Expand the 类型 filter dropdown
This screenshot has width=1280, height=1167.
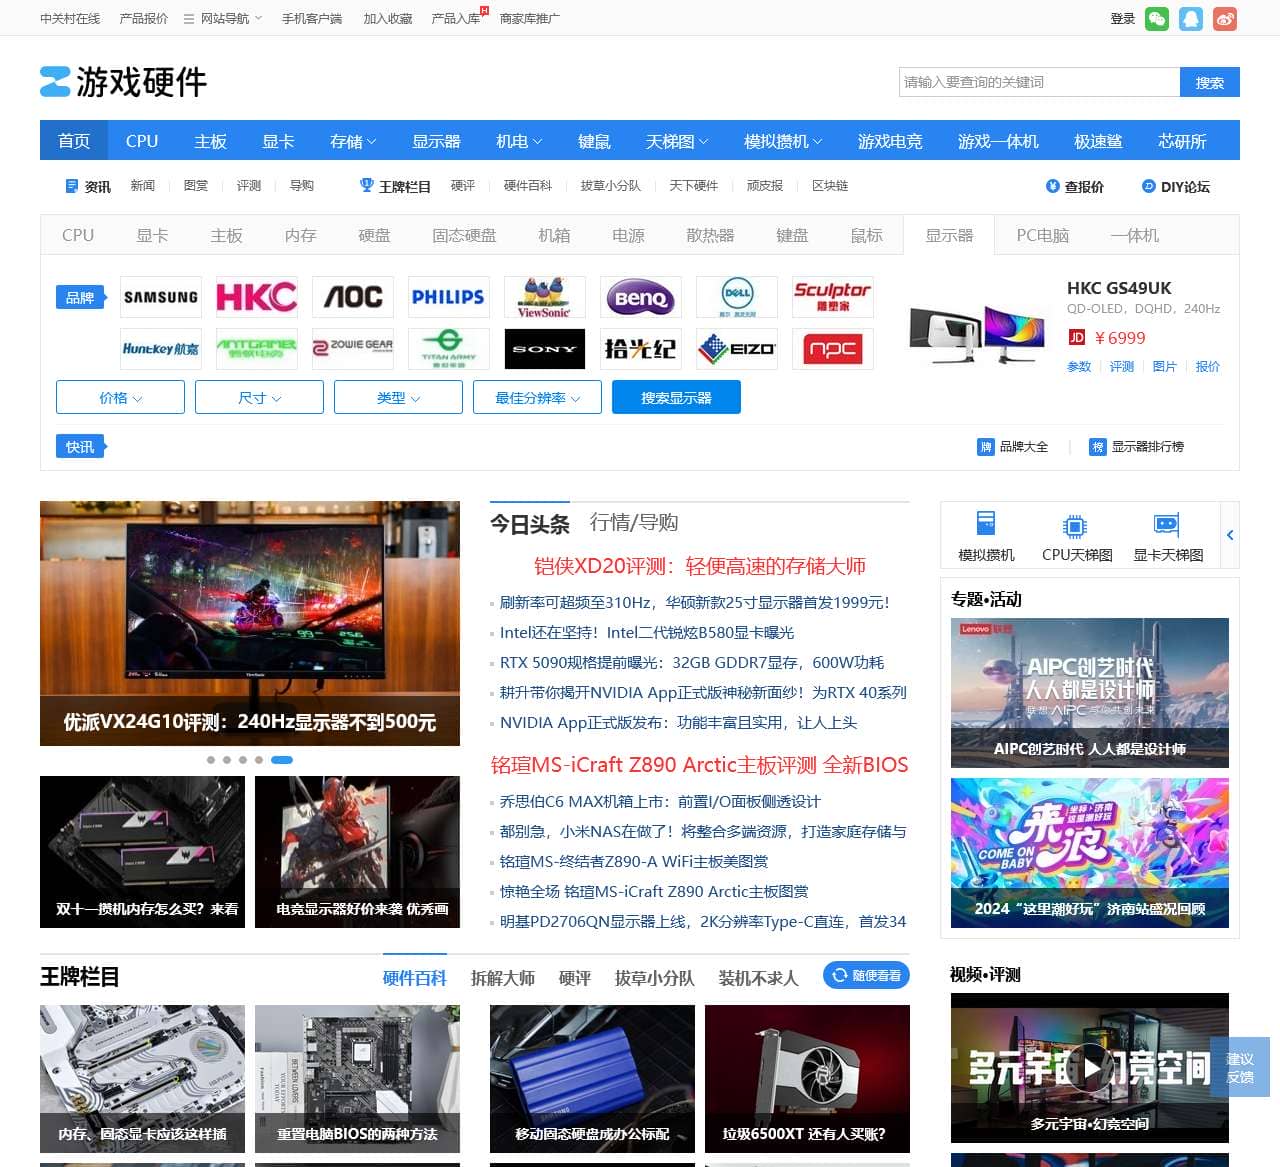click(x=398, y=397)
